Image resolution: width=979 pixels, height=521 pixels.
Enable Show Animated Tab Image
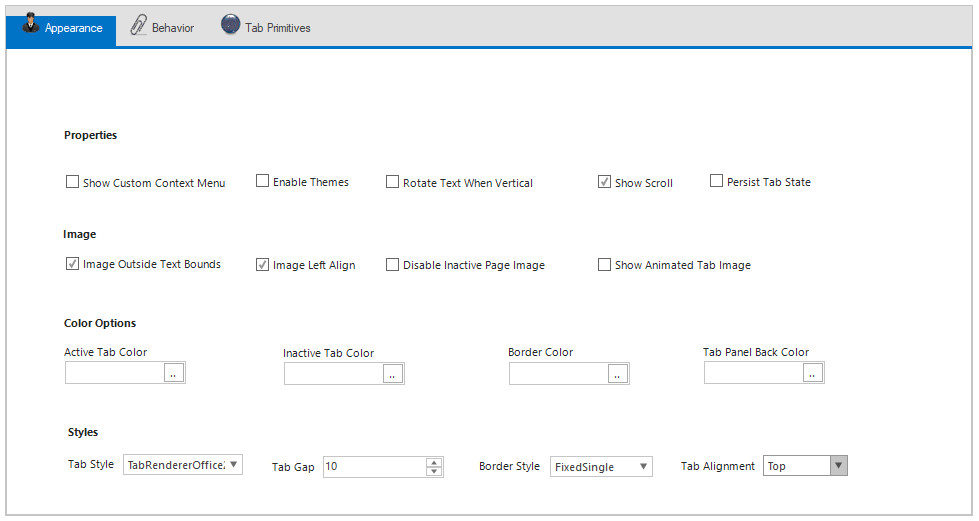[x=604, y=265]
